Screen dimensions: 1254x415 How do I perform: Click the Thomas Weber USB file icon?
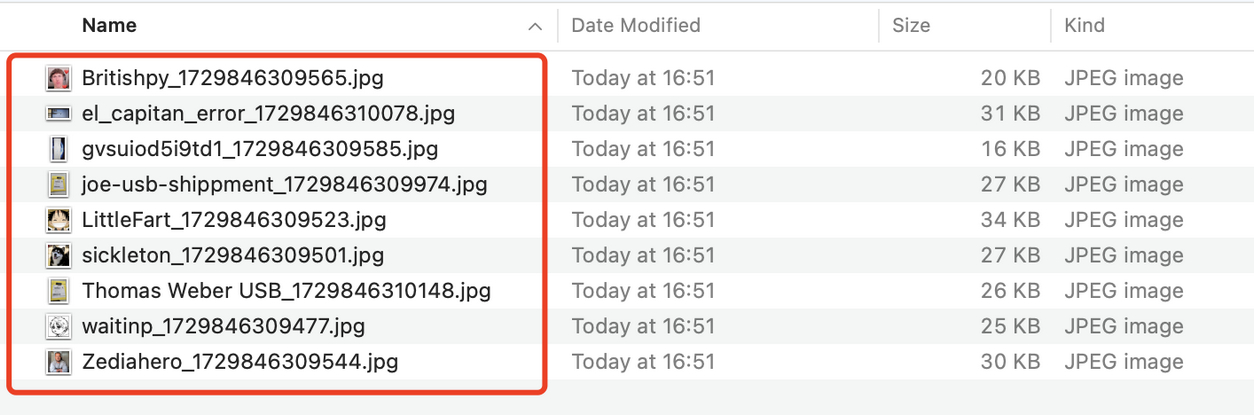click(x=59, y=291)
